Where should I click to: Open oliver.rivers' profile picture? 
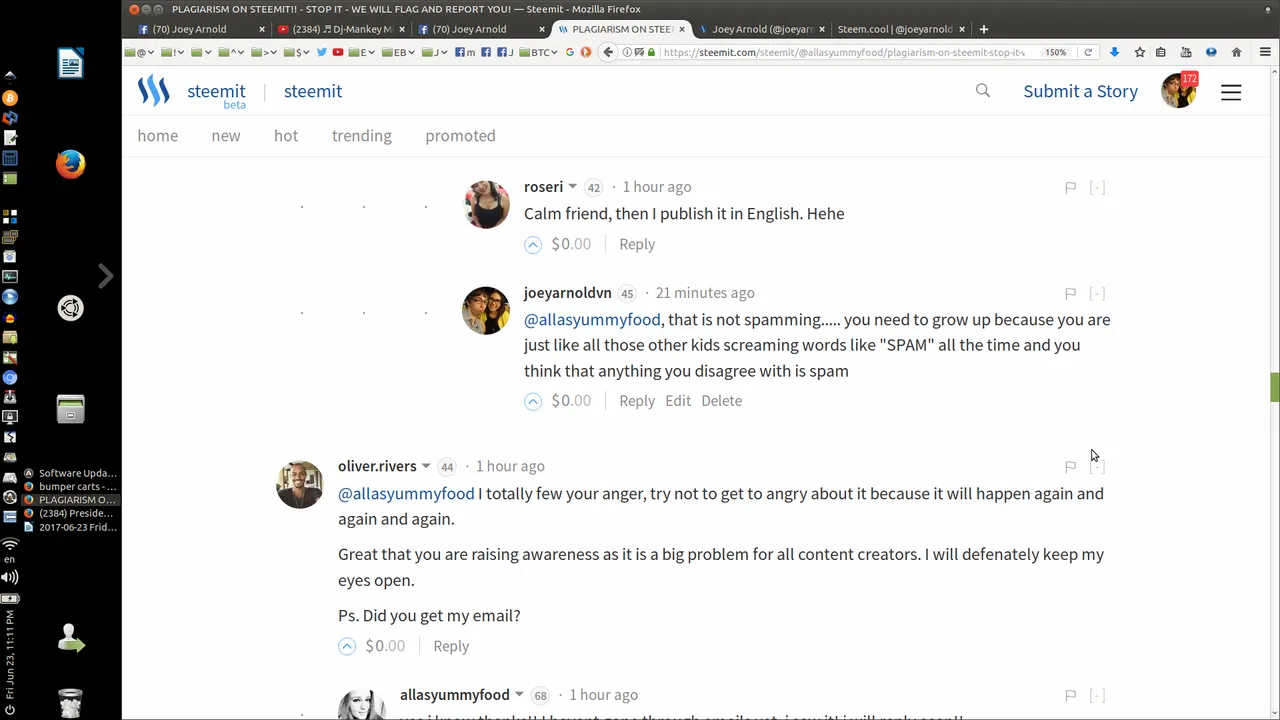click(300, 485)
